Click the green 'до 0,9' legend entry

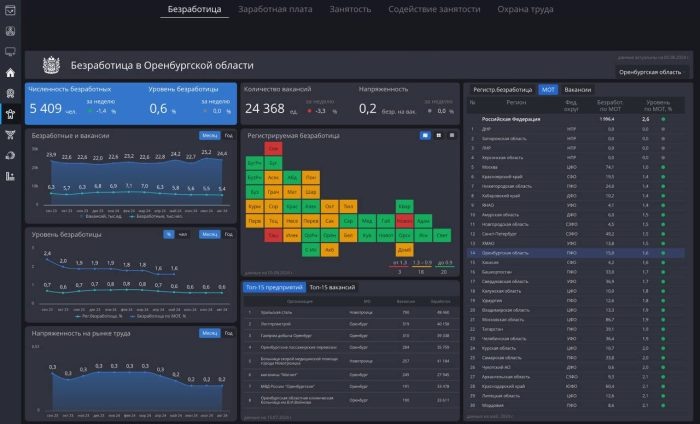pos(444,263)
